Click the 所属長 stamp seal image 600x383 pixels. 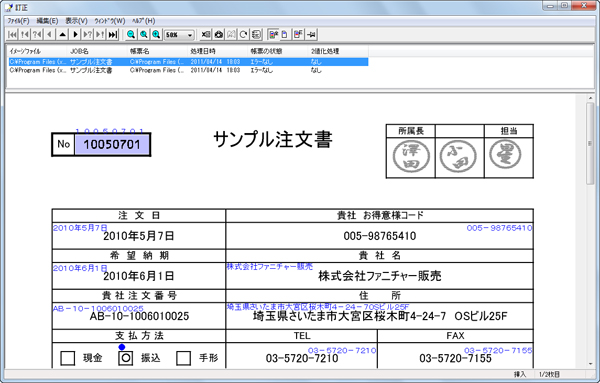click(x=411, y=156)
